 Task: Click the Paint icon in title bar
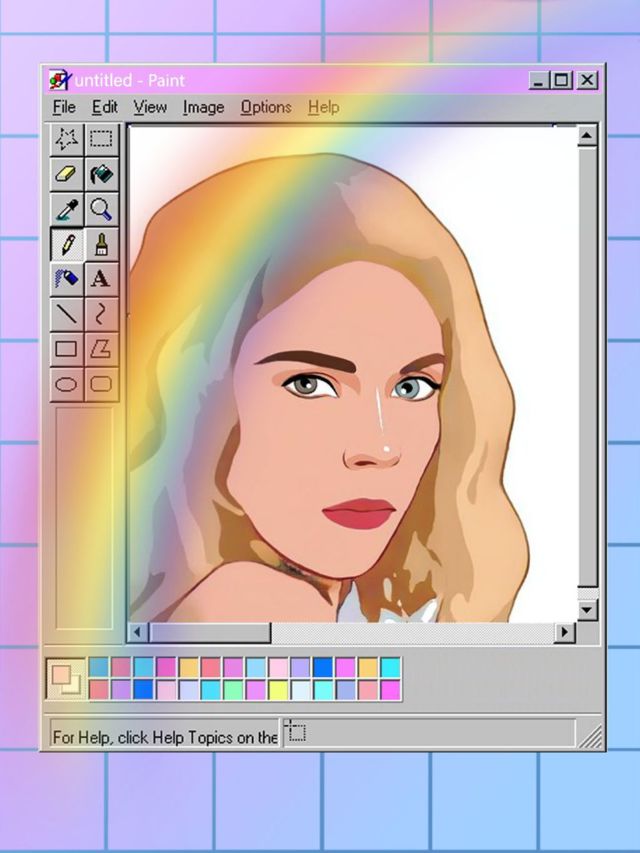coord(60,80)
